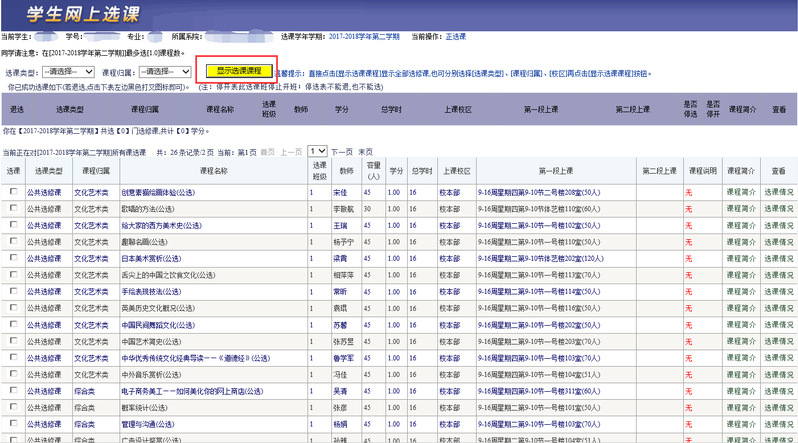The image size is (798, 443).
Task: Tick checkbox for 创意素描绘画体验 course
Action: tap(13, 191)
